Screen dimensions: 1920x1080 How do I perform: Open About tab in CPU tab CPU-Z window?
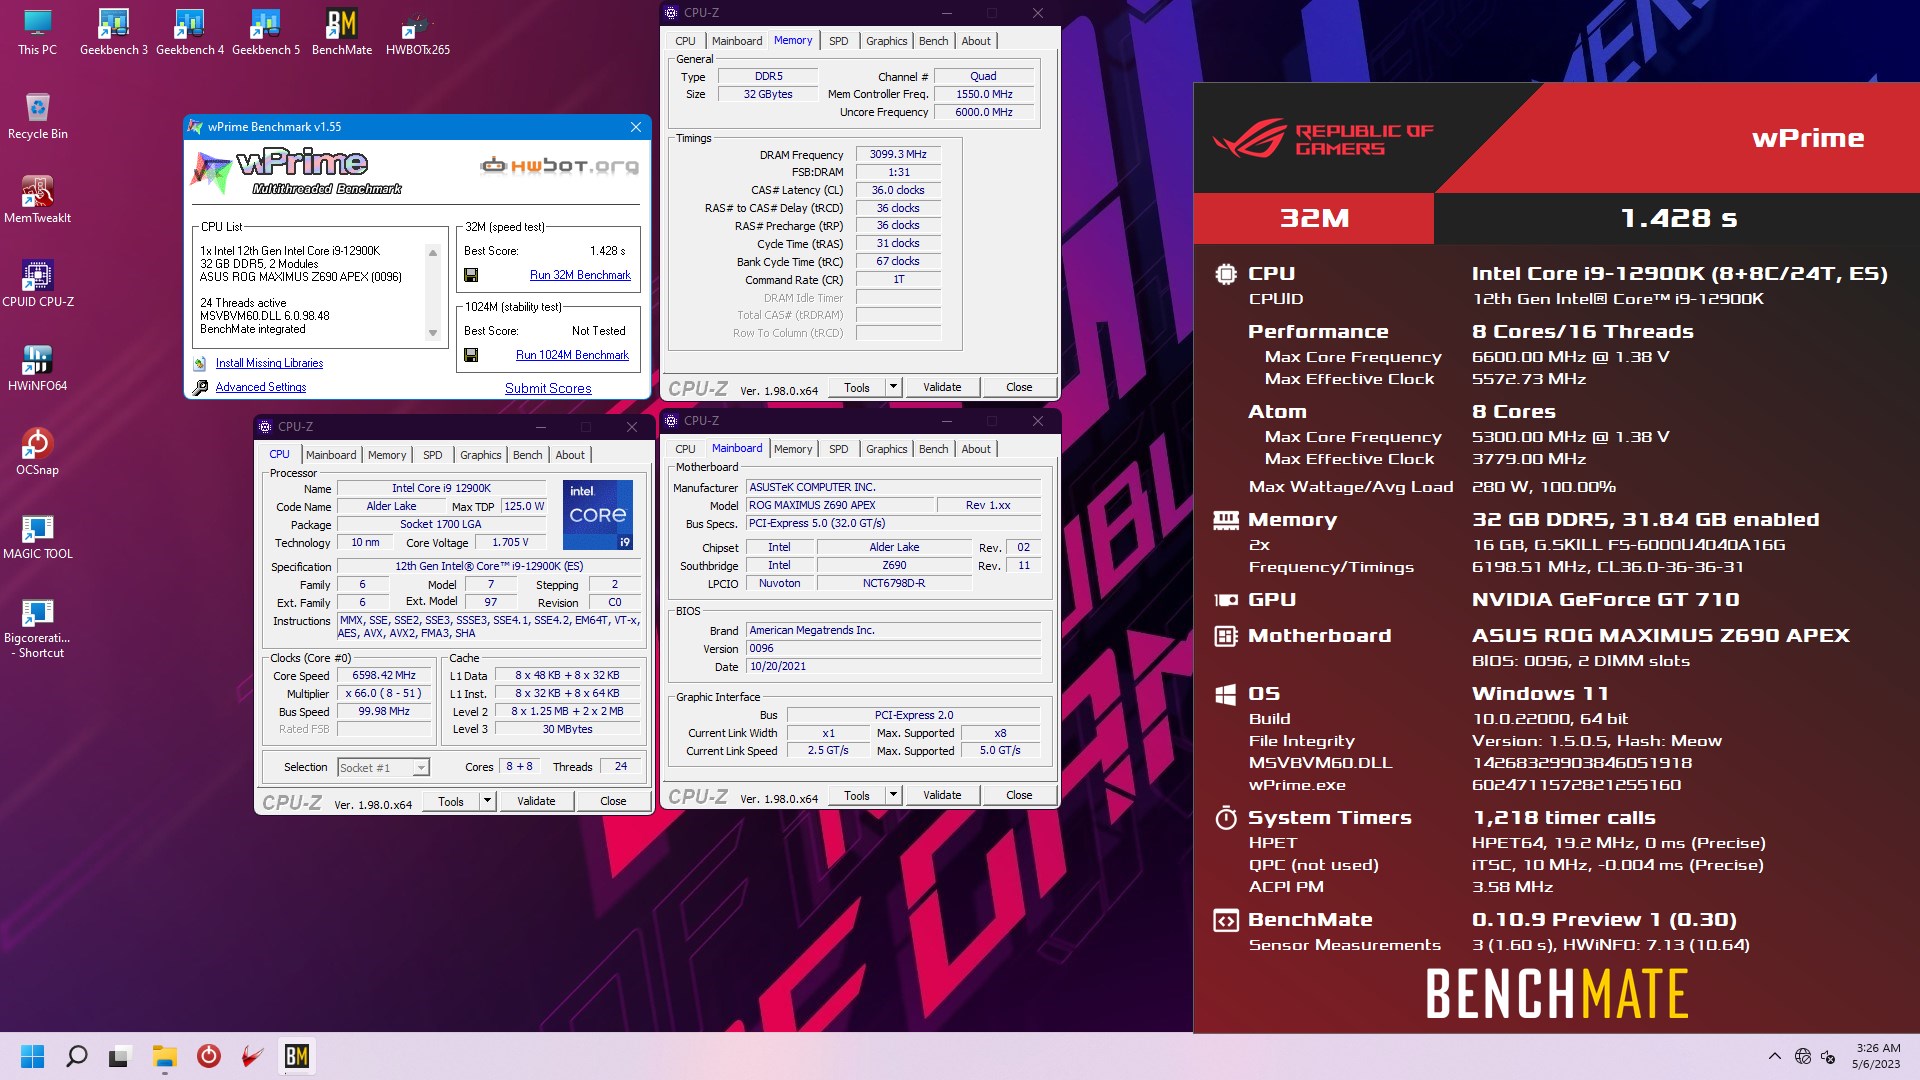570,455
